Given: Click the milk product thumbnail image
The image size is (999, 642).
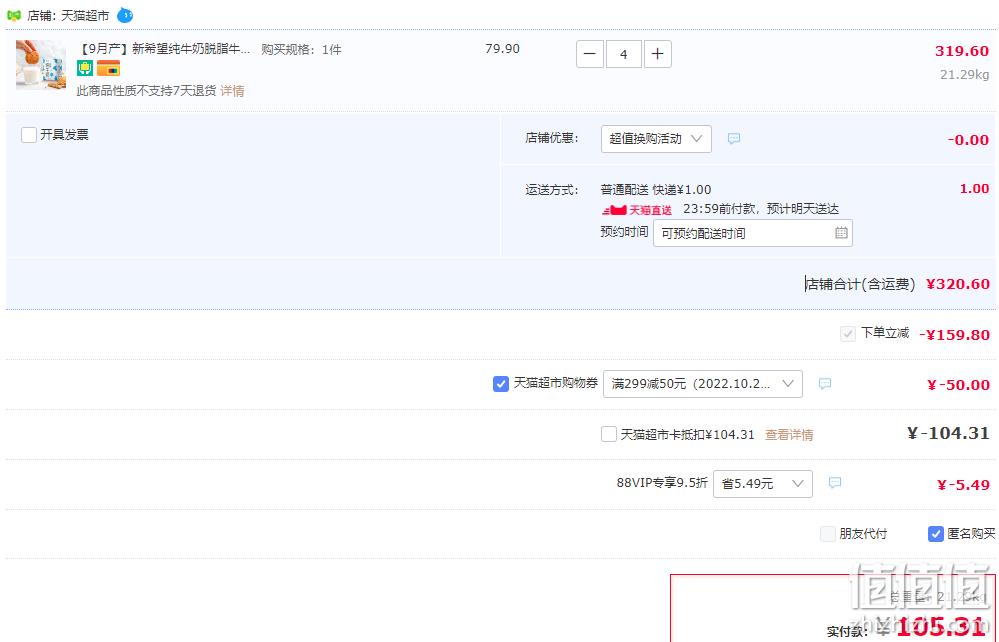Looking at the screenshot, I should pos(41,65).
